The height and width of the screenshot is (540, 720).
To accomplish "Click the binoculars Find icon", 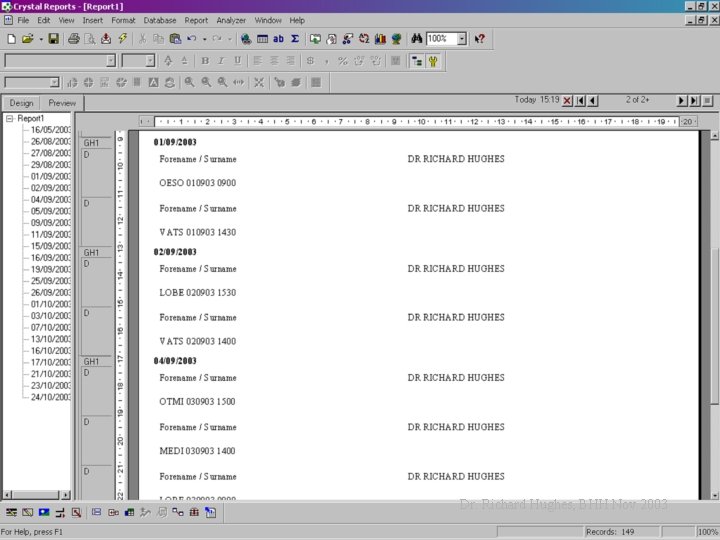I will click(x=416, y=39).
